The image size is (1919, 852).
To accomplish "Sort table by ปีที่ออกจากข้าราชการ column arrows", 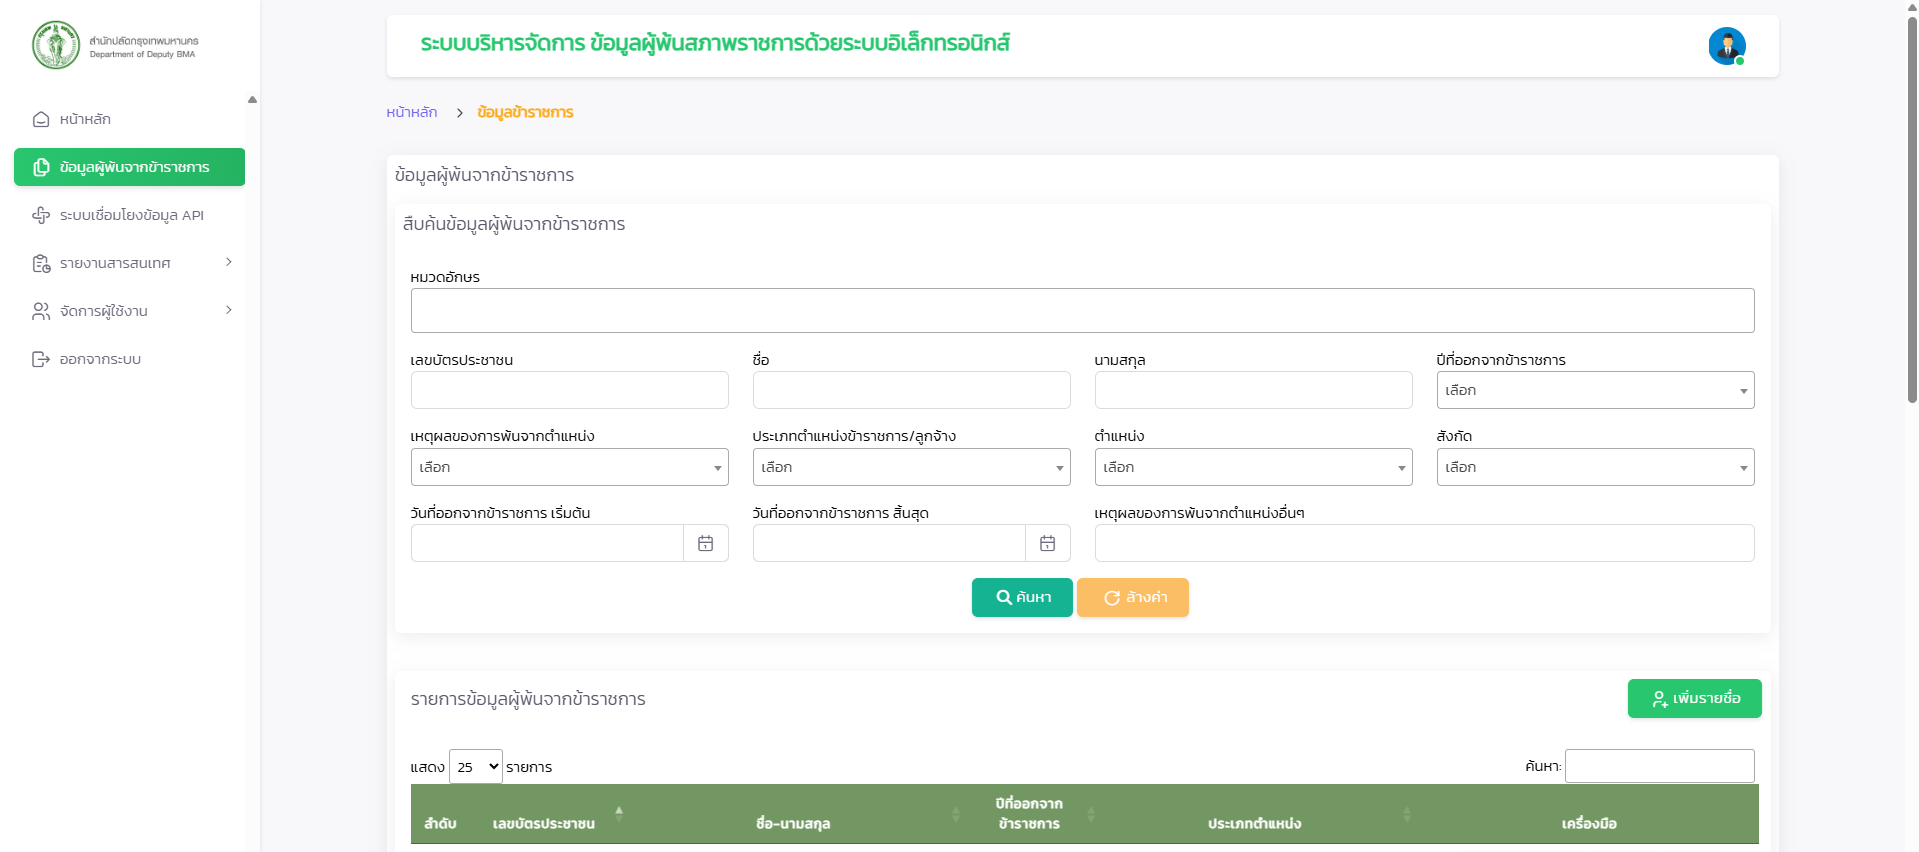I will (x=1091, y=814).
